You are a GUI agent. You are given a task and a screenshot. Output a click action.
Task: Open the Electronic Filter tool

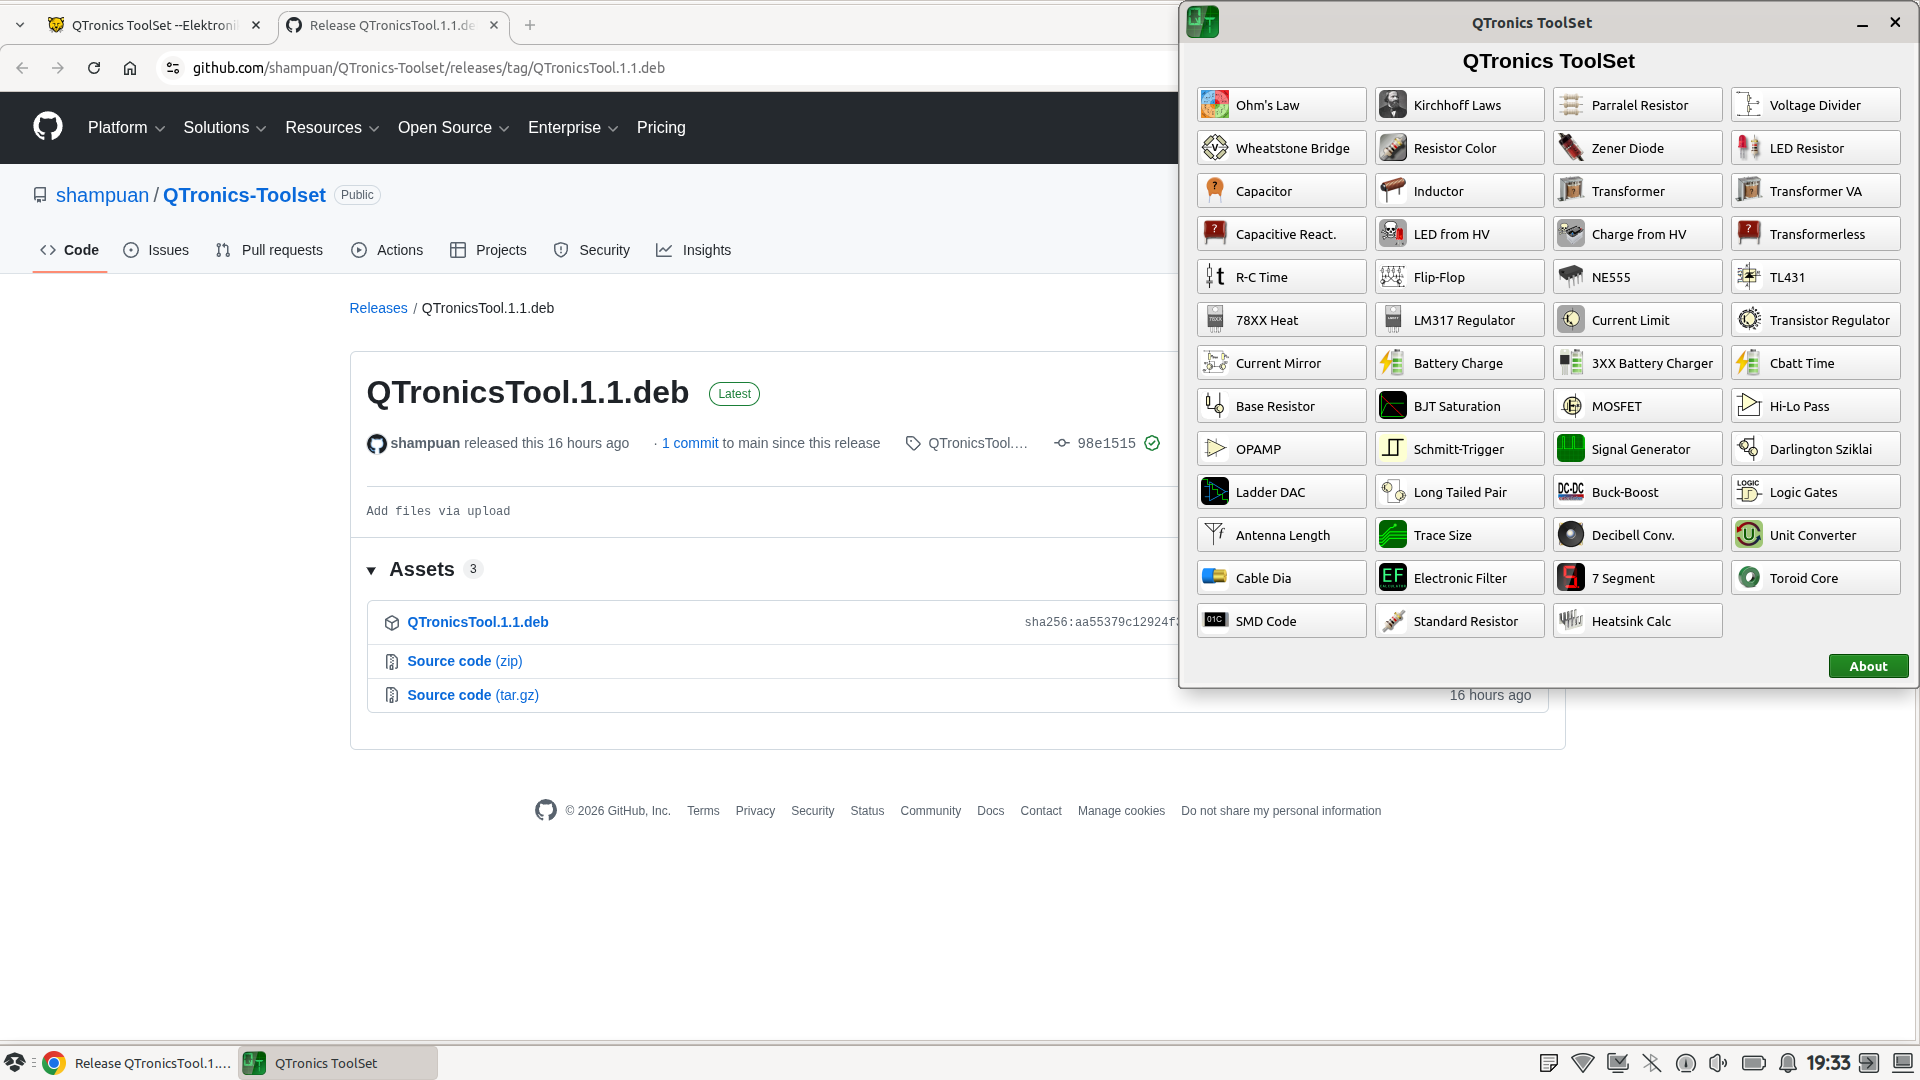[1459, 578]
